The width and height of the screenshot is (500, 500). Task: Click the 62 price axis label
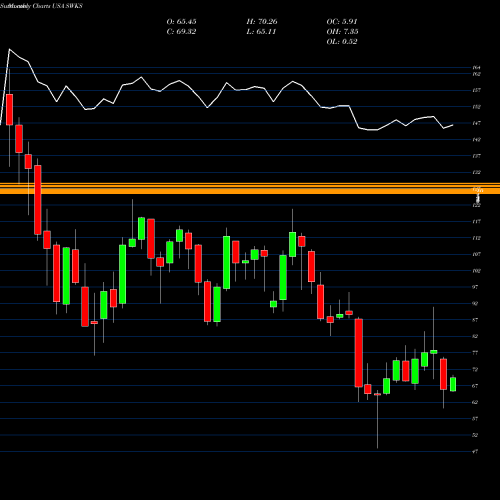point(475,402)
